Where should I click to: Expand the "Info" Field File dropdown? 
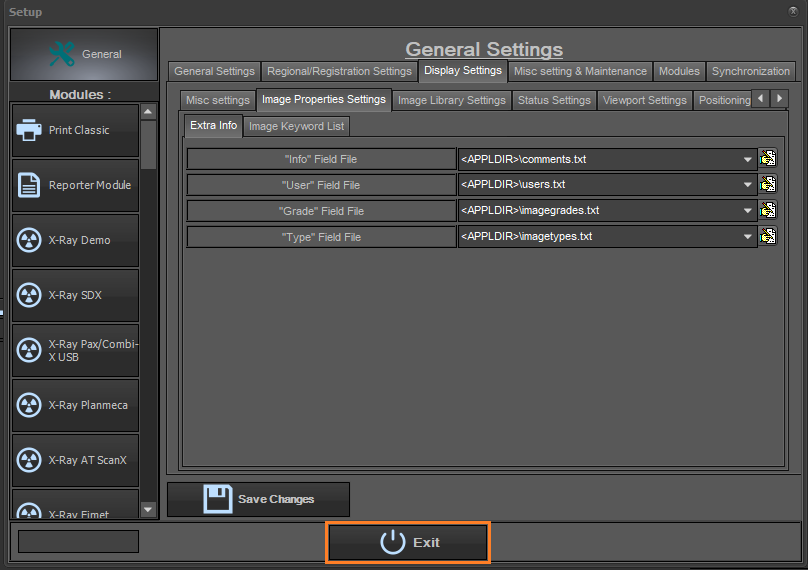(x=748, y=158)
